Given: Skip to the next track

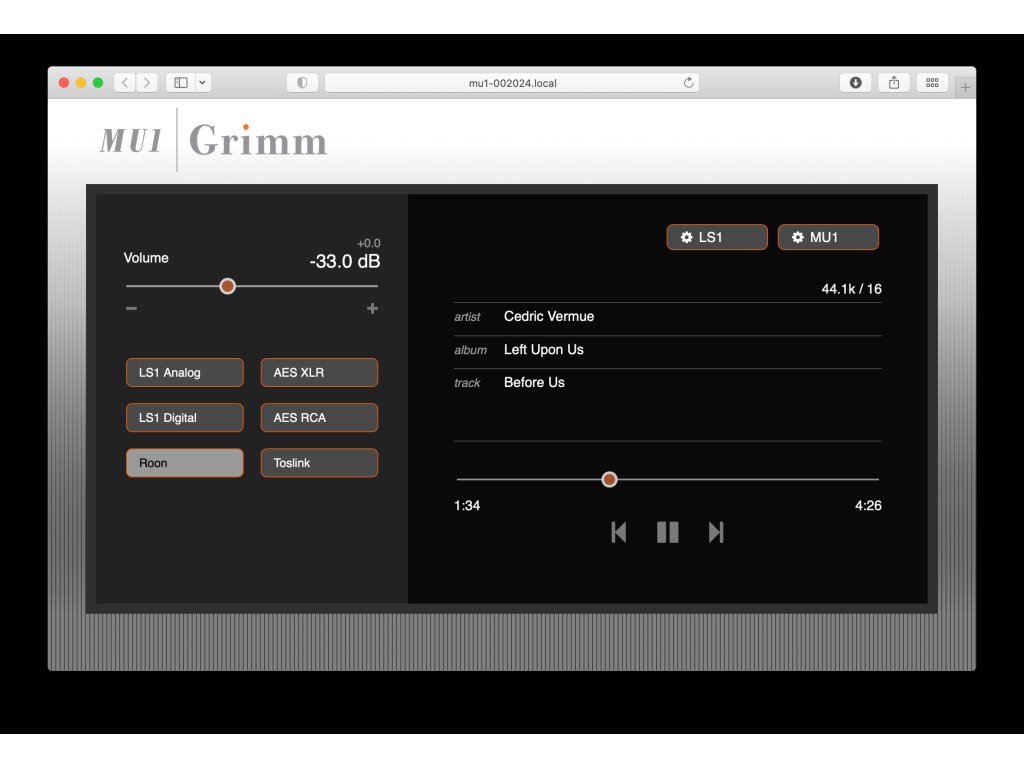Looking at the screenshot, I should click(x=716, y=532).
